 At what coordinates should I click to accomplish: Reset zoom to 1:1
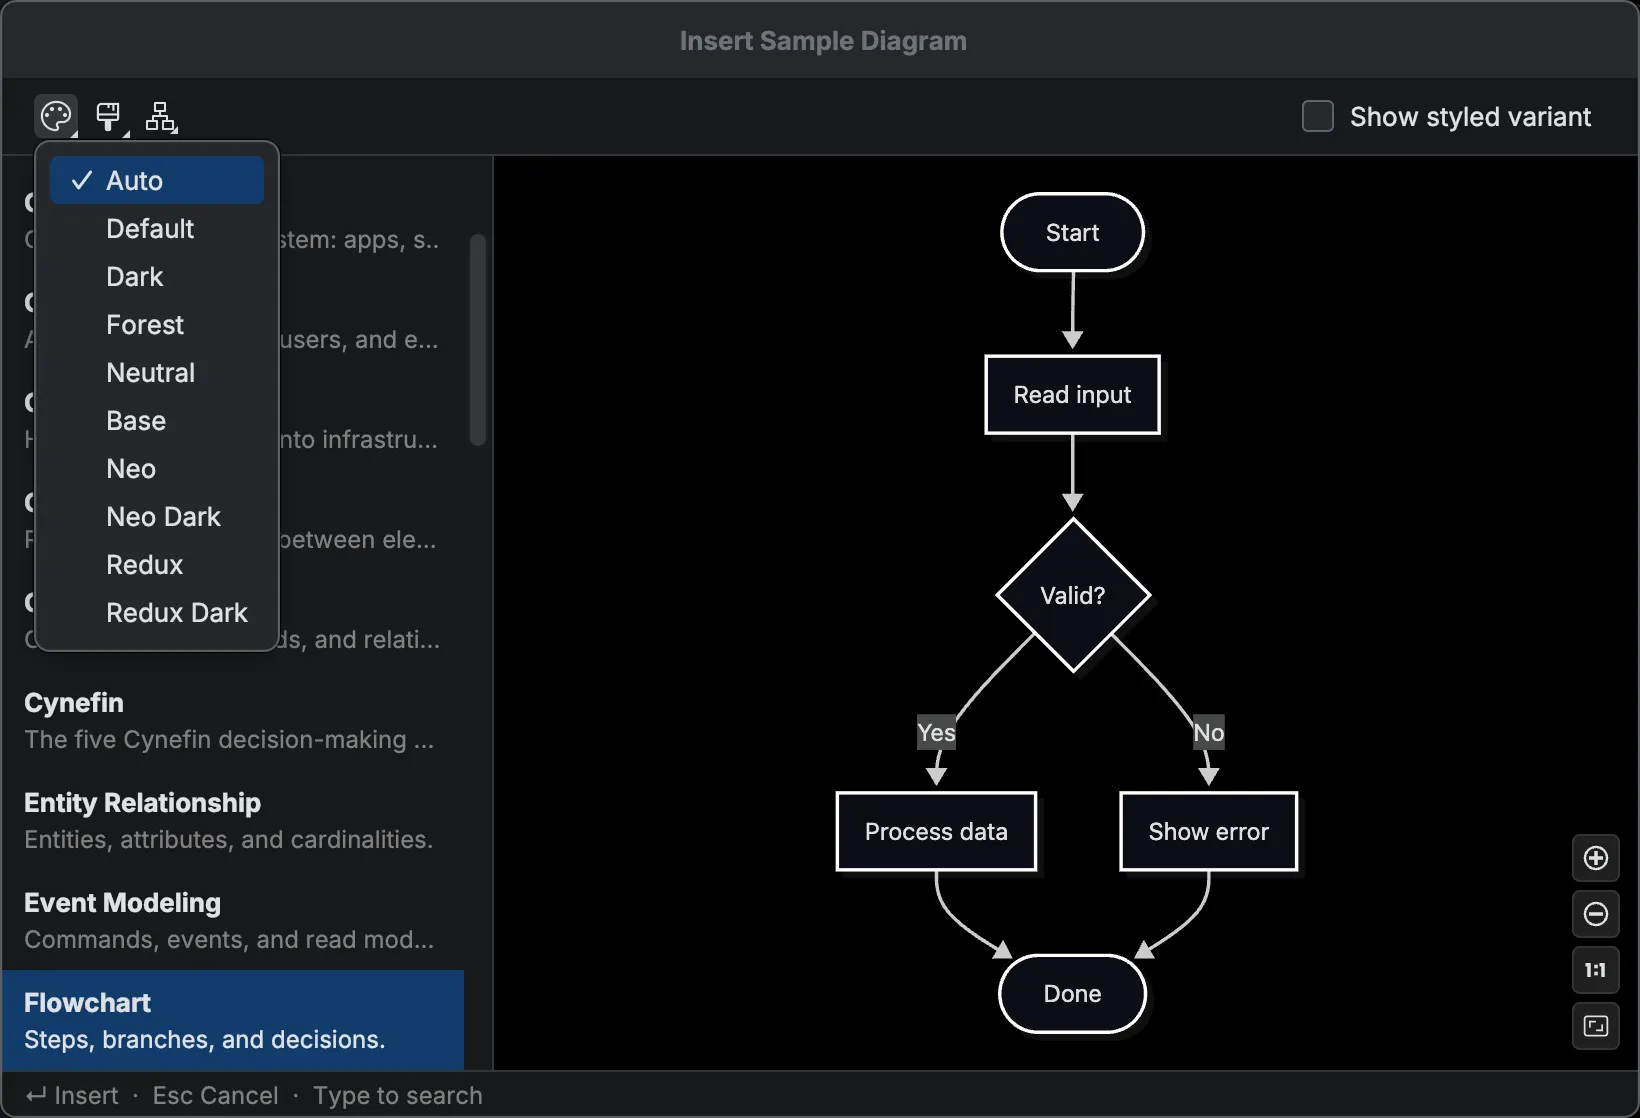point(1596,970)
